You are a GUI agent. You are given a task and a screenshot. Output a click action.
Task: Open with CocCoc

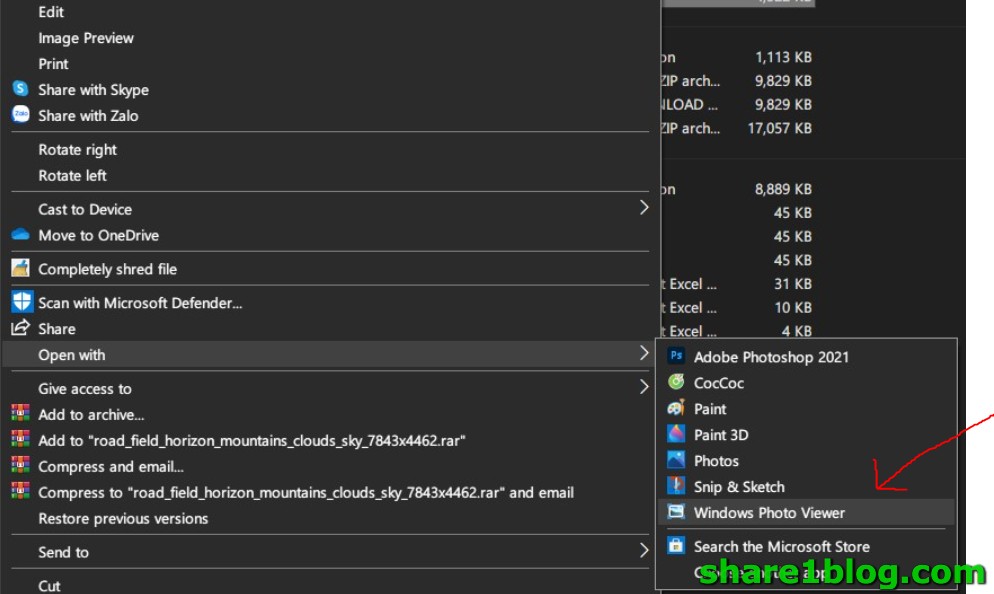click(719, 383)
